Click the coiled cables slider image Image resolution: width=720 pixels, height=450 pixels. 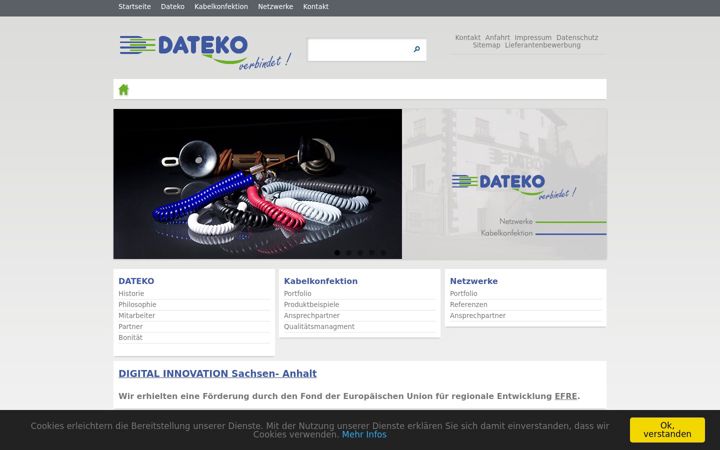[x=258, y=184]
